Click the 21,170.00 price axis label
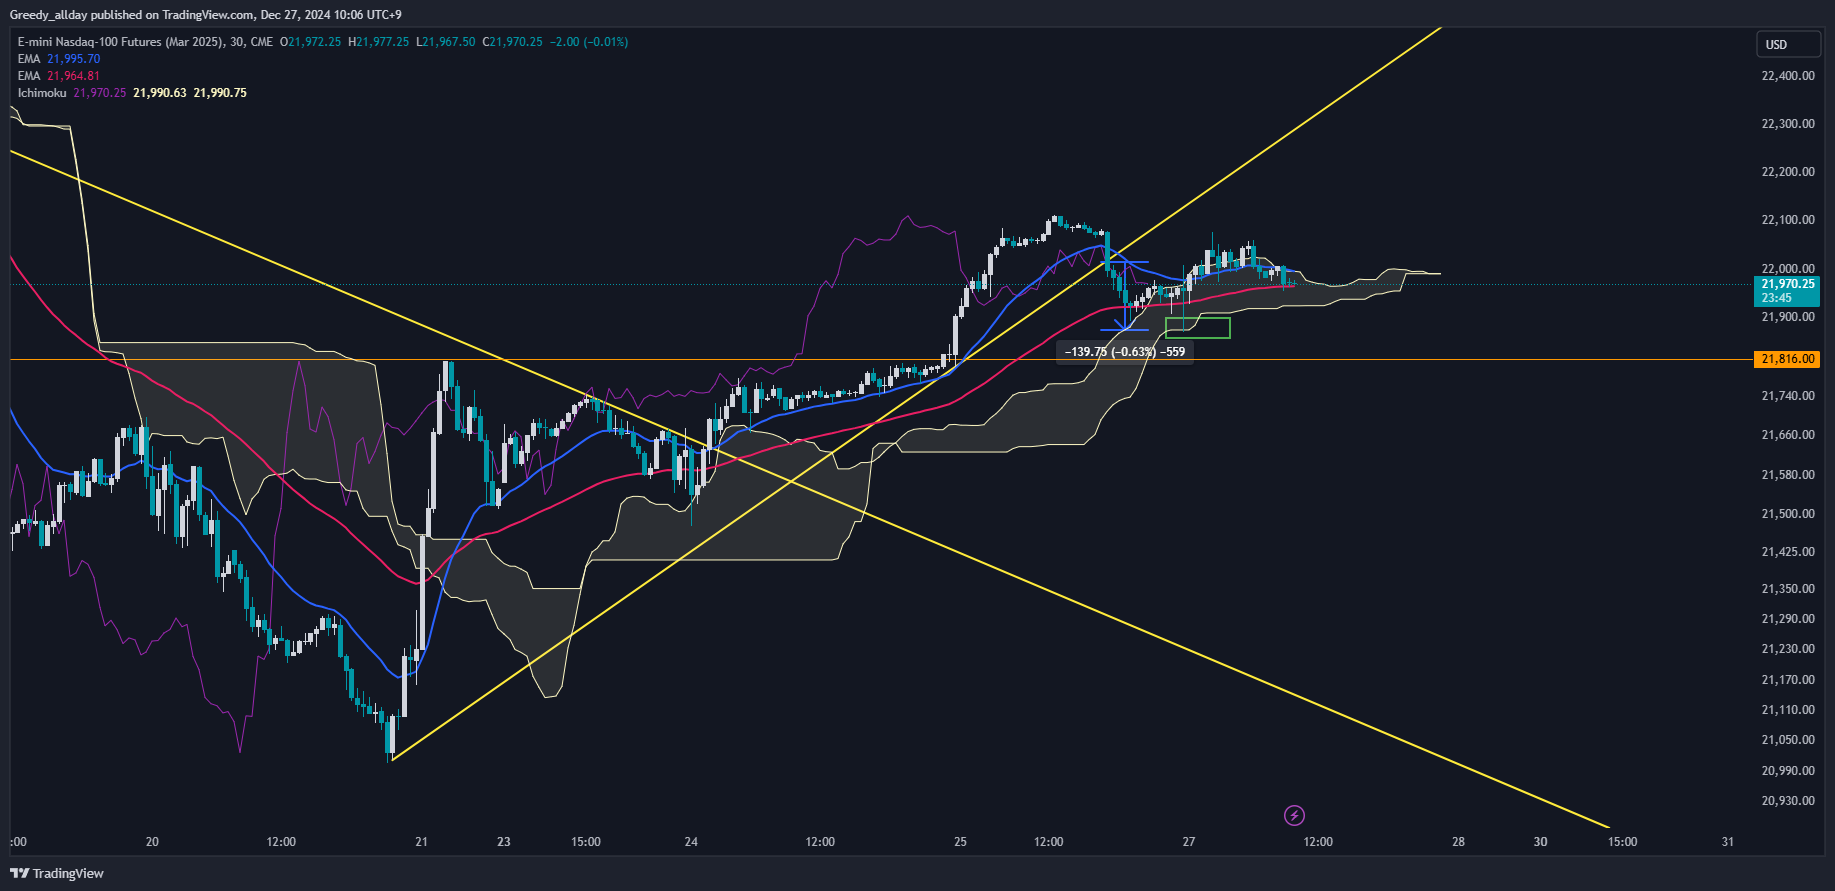Image resolution: width=1835 pixels, height=891 pixels. coord(1788,680)
